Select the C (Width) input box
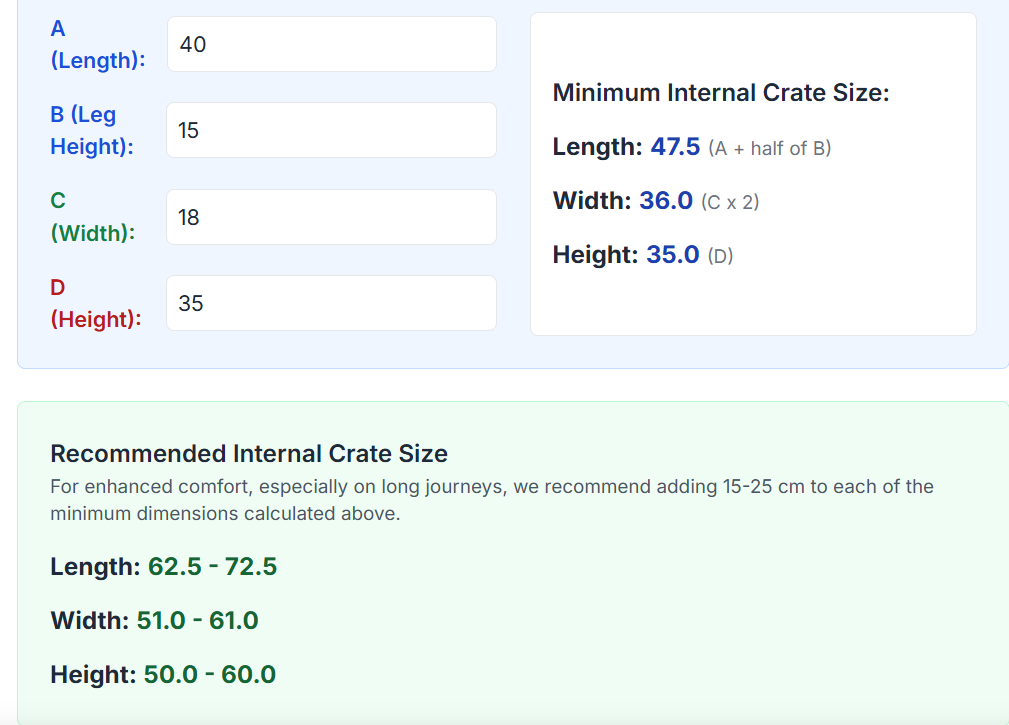Viewport: 1009px width, 725px height. 331,217
